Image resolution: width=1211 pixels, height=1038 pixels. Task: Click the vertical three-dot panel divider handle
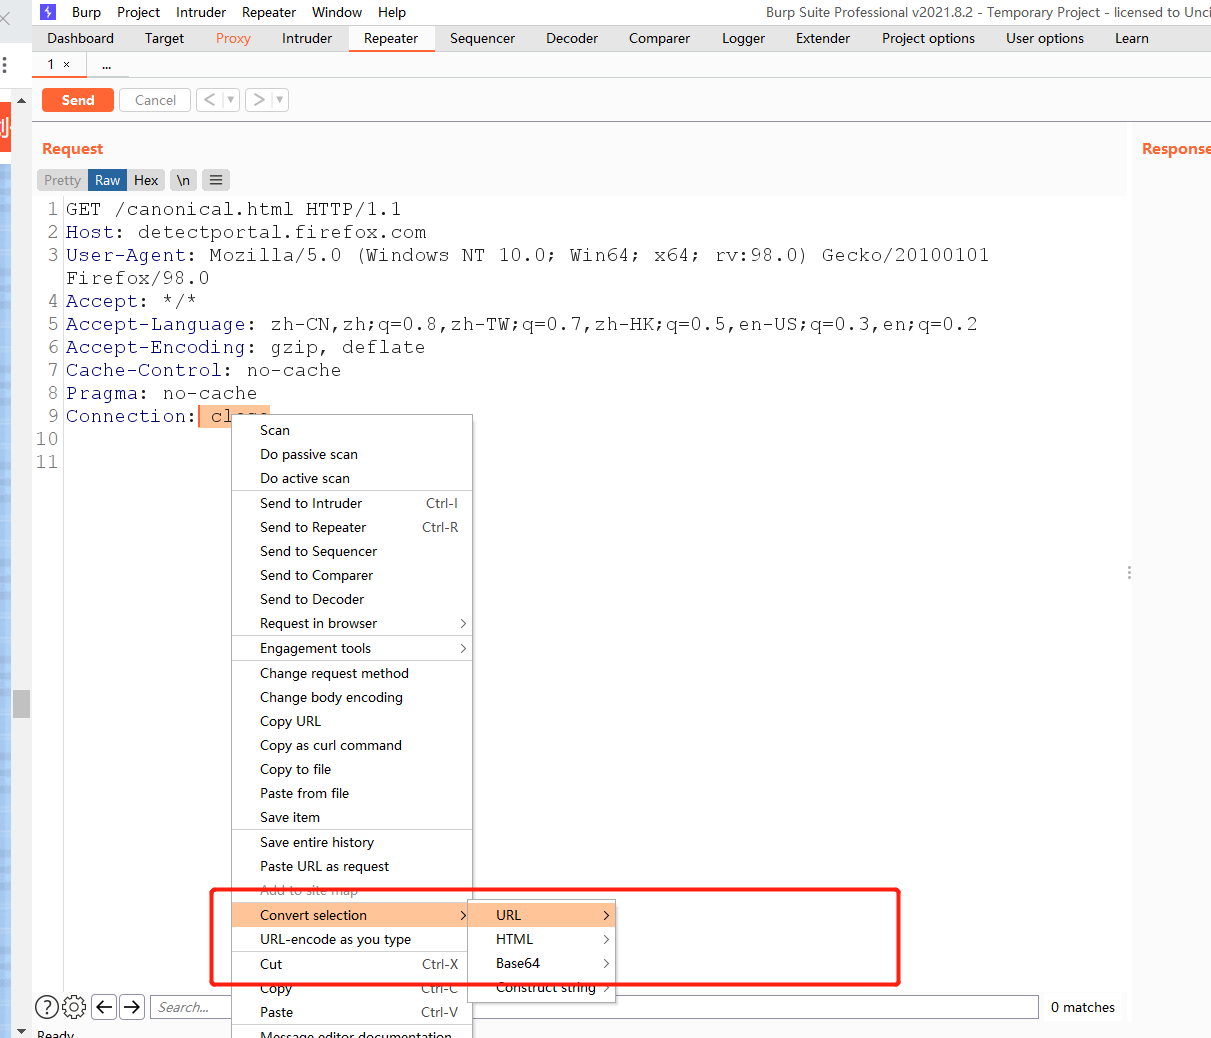[x=1129, y=572]
